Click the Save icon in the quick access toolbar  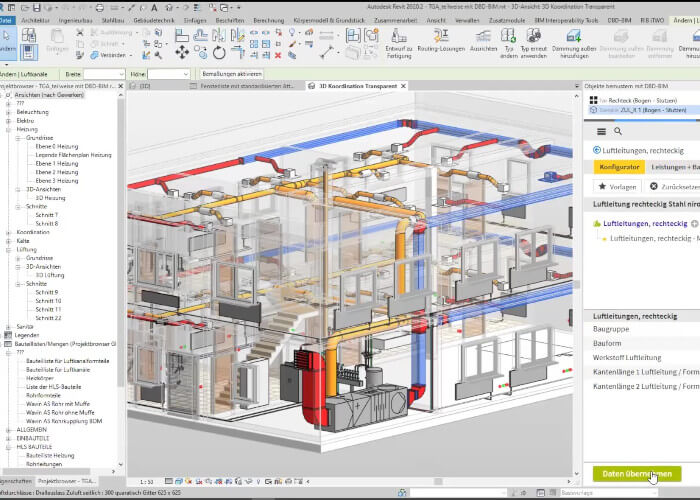click(x=36, y=8)
